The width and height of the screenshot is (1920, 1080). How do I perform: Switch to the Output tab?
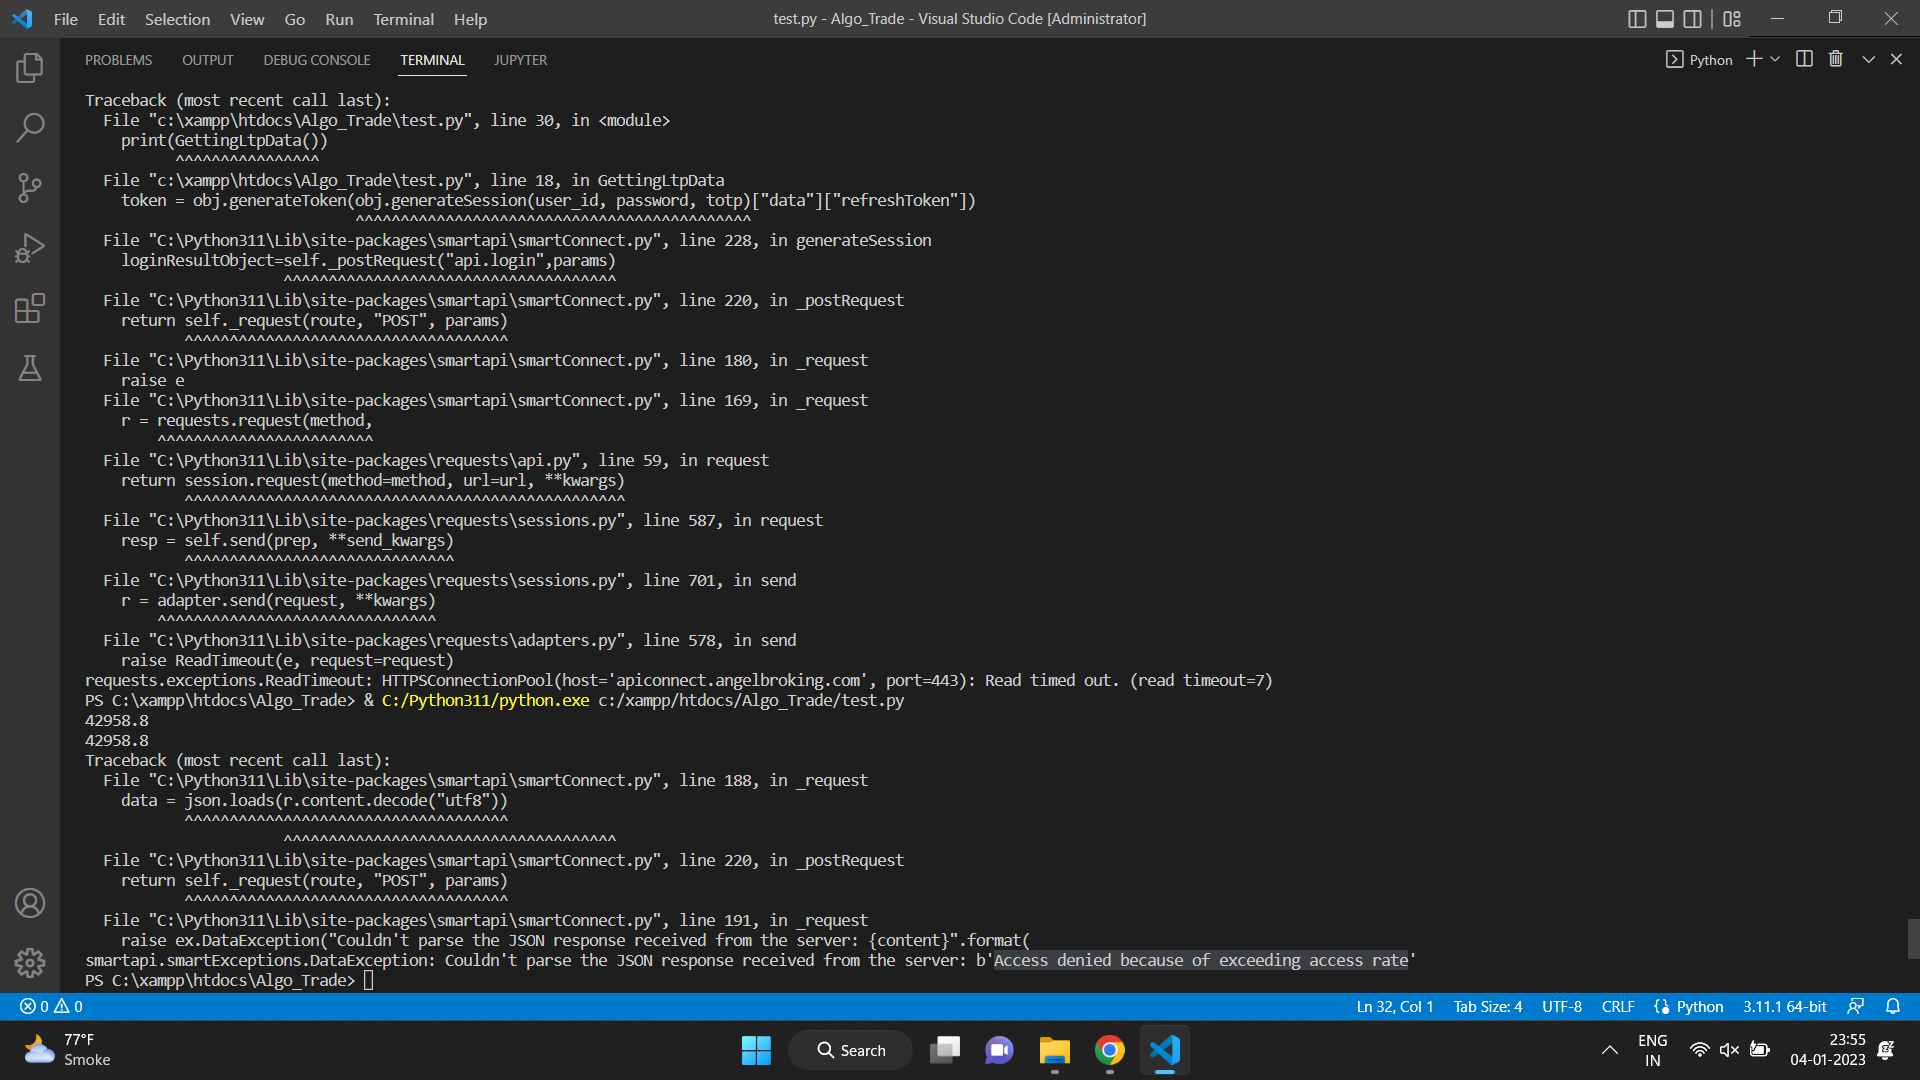pos(208,60)
